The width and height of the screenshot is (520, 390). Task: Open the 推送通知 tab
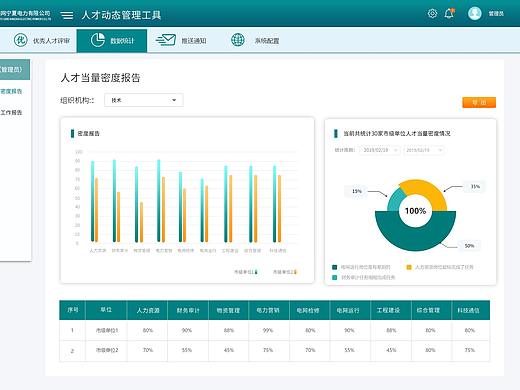pos(181,40)
